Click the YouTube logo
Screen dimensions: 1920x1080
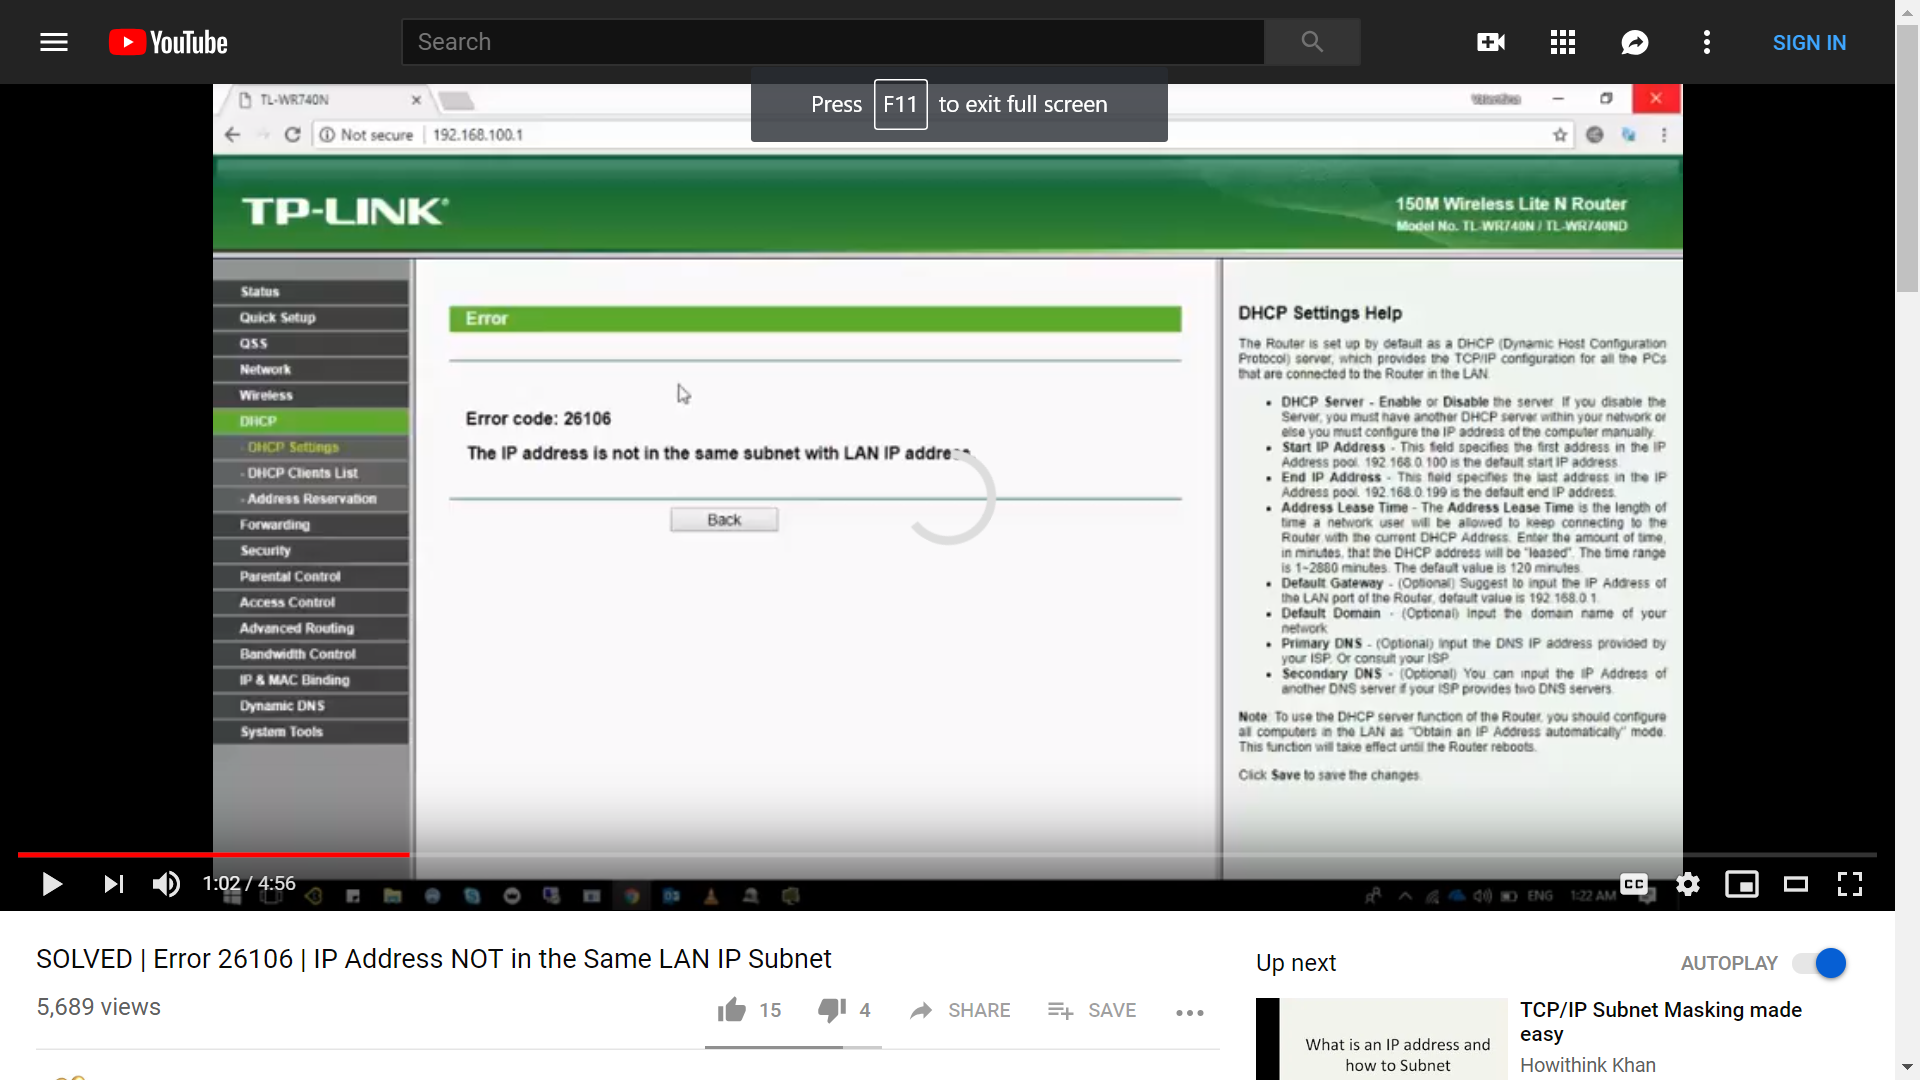pos(168,42)
